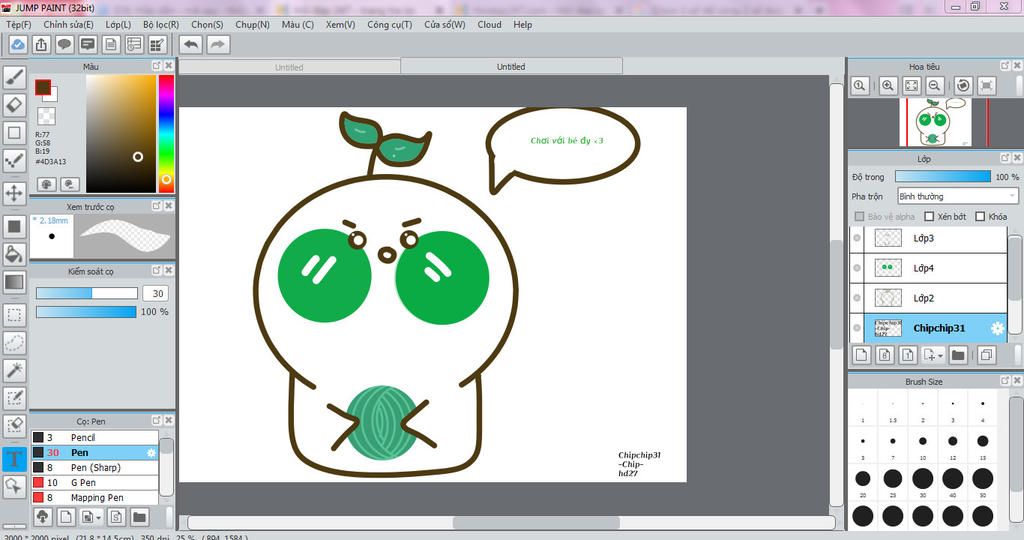Fit canvas to window in navigator
This screenshot has width=1024, height=540.
click(911, 86)
